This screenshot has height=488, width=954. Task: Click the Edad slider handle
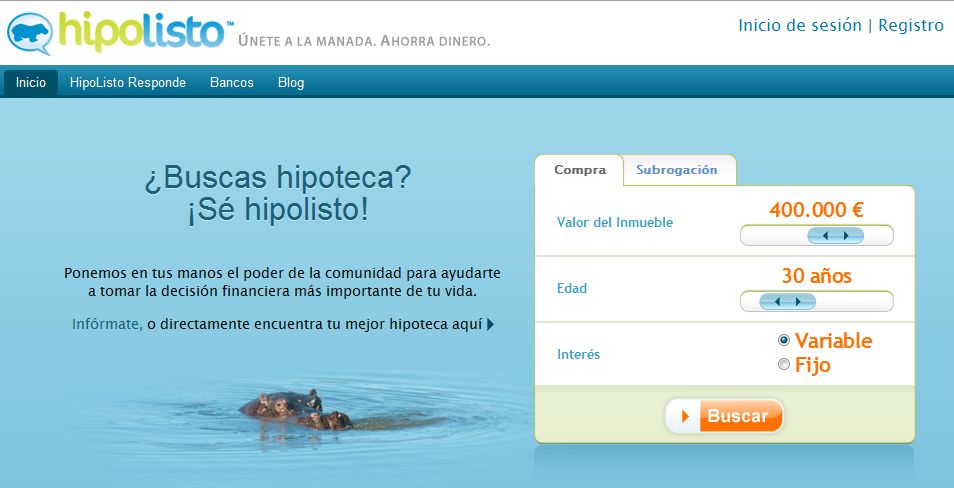787,301
